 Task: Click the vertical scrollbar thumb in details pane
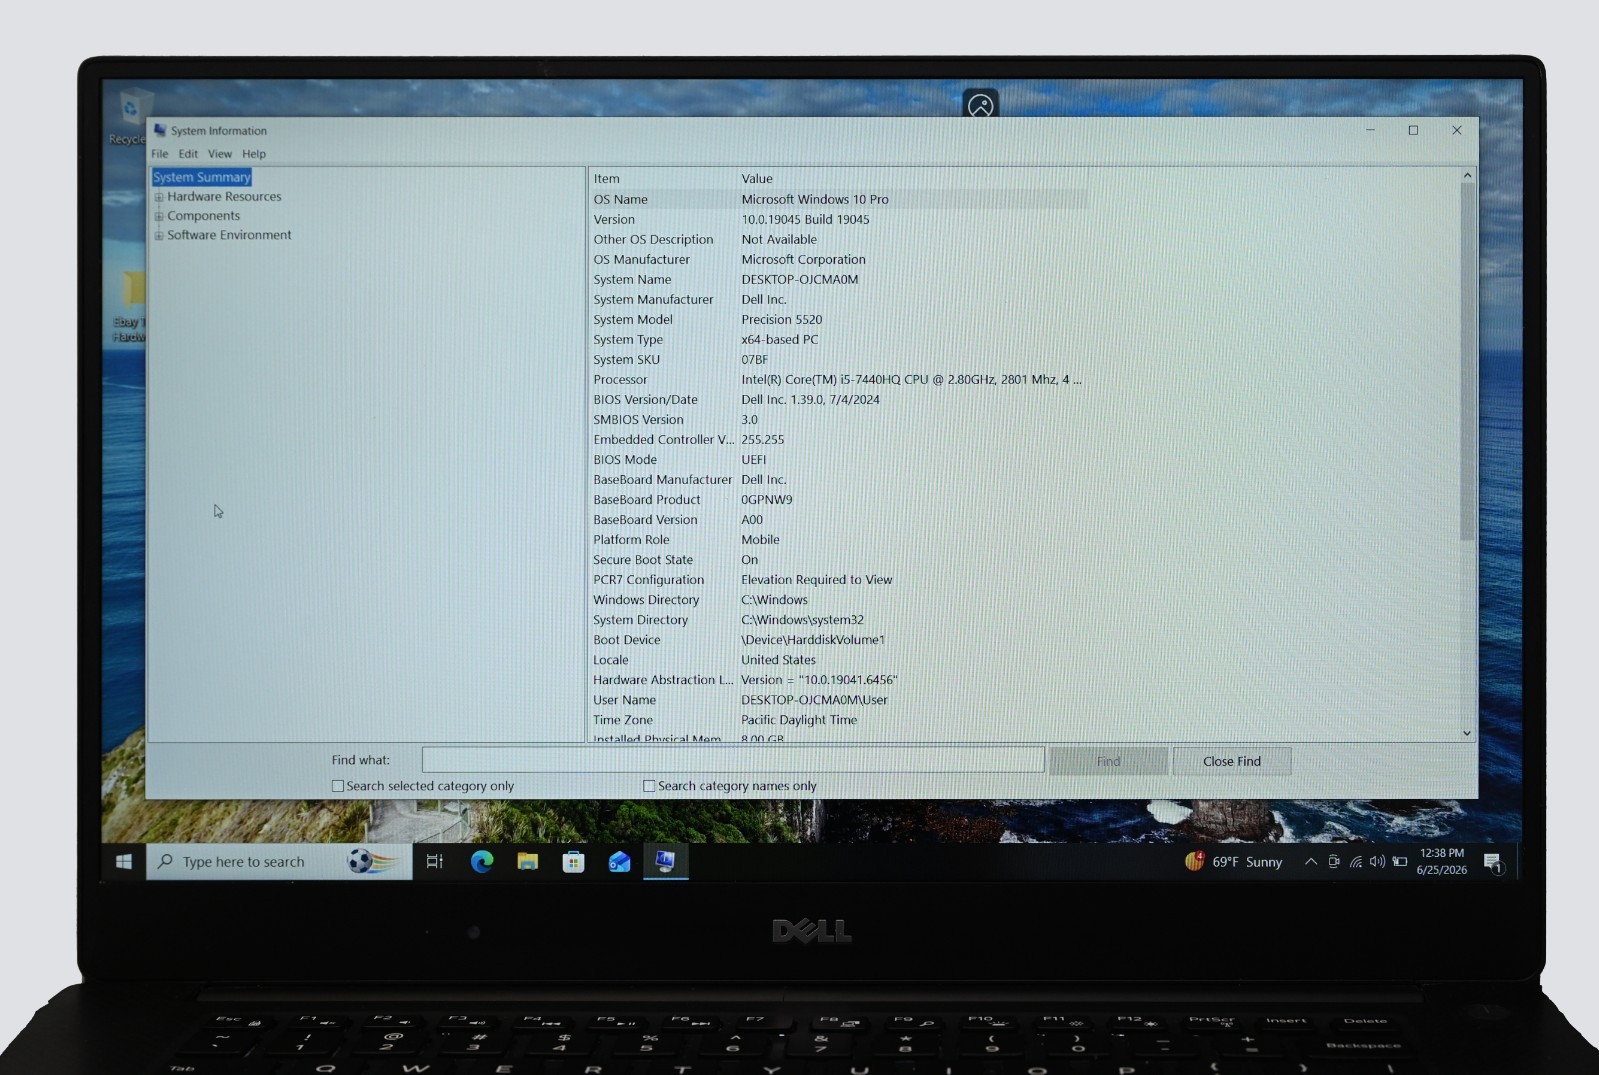(1467, 362)
